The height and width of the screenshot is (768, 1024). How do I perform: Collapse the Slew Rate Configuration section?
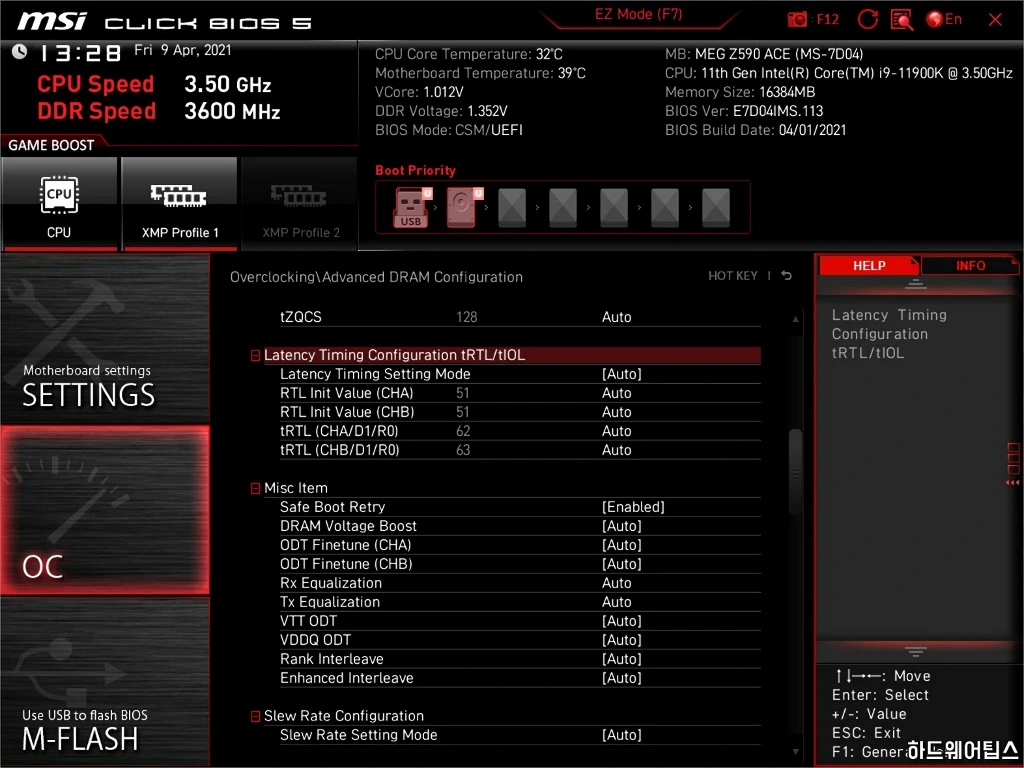click(x=255, y=716)
